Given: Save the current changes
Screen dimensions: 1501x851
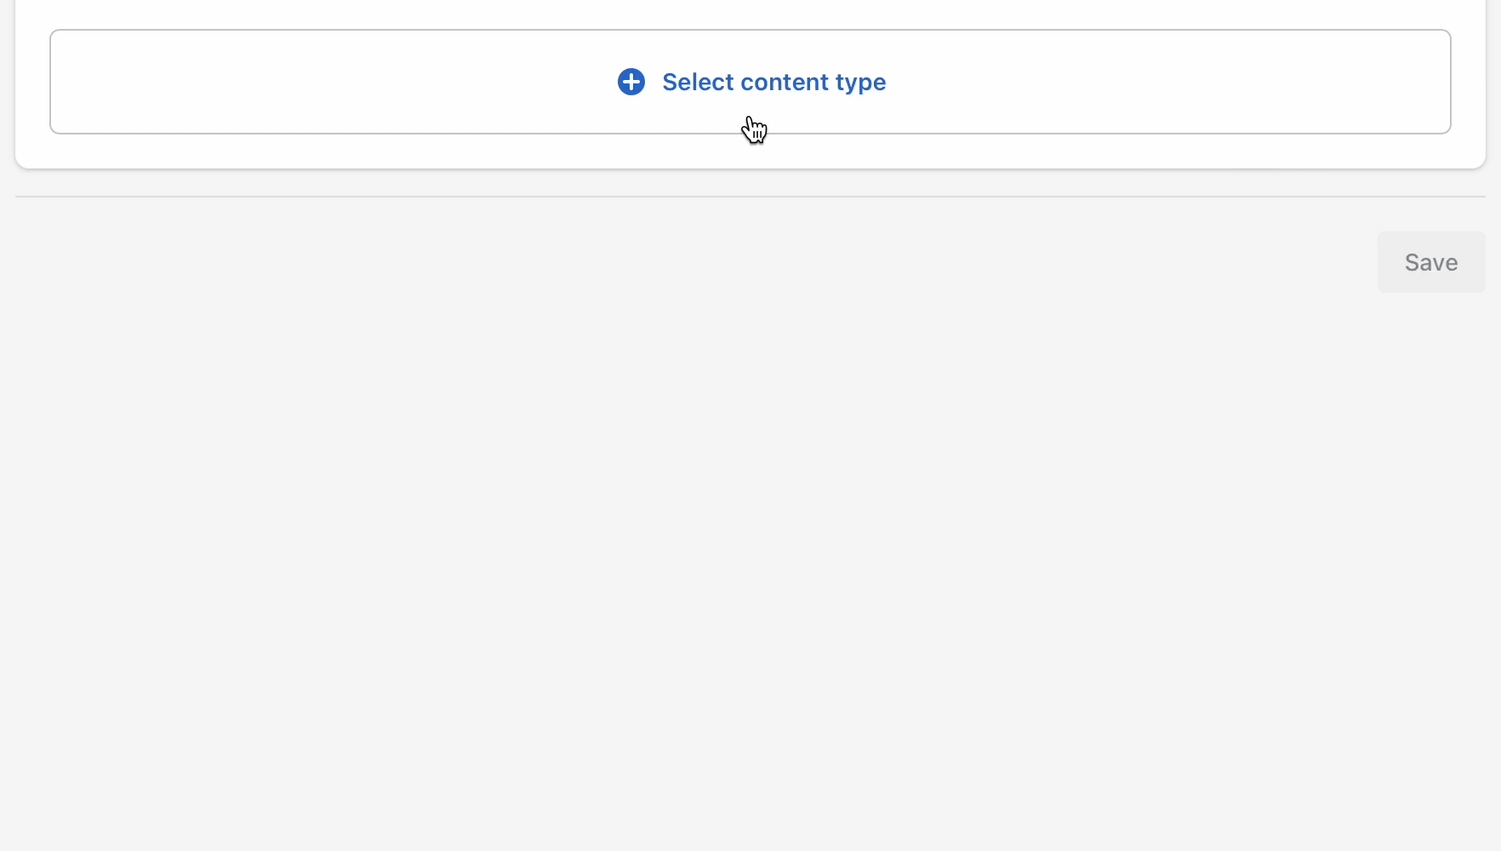Looking at the screenshot, I should [x=1430, y=262].
